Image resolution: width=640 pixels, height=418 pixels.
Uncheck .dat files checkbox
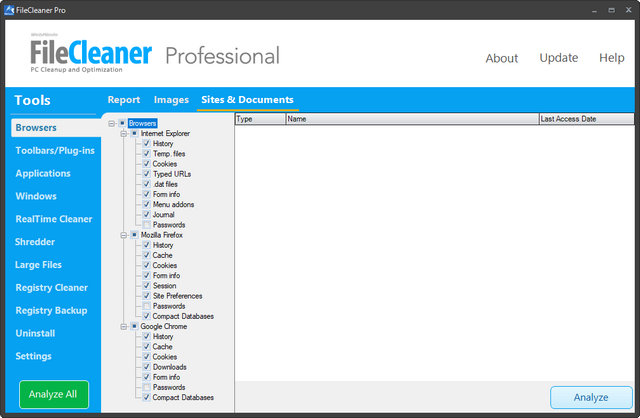(x=147, y=184)
